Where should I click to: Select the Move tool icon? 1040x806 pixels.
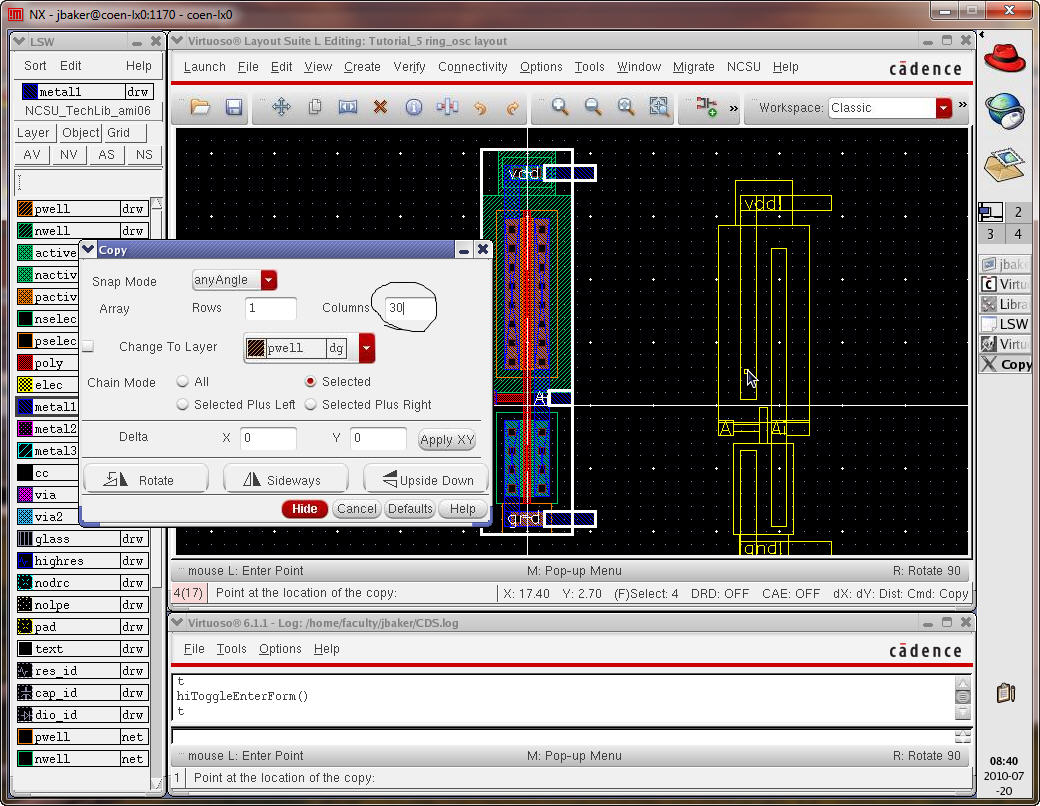pyautogui.click(x=281, y=108)
